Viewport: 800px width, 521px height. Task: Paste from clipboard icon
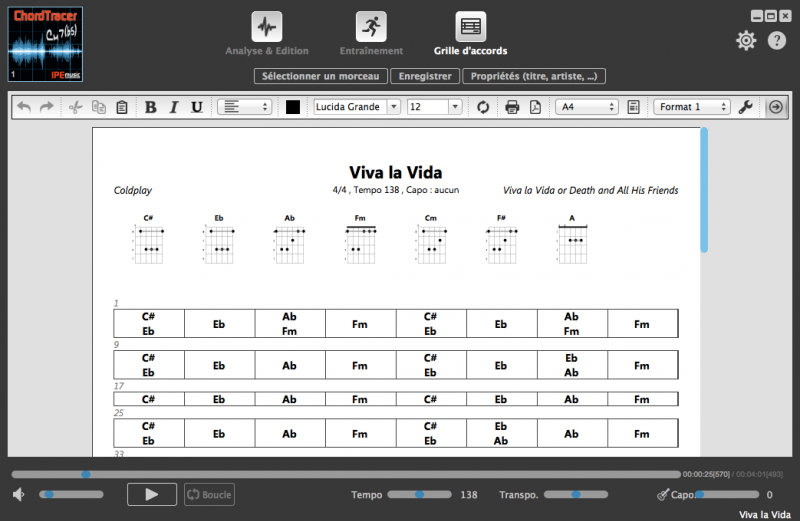point(122,107)
